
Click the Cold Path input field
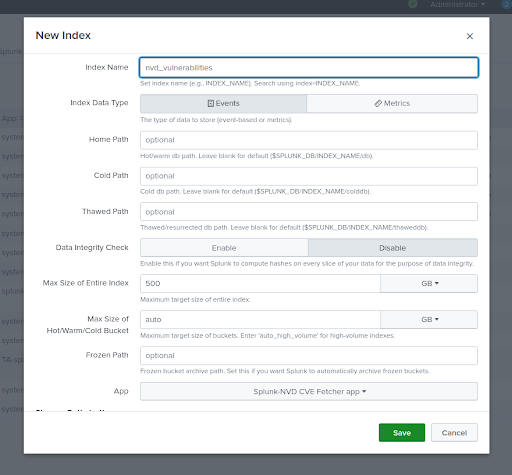(309, 176)
